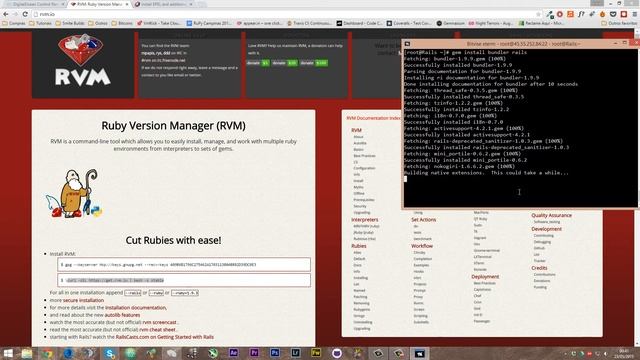Open the Outros favoritos bookmarks folder
The image size is (640, 360).
click(619, 23)
